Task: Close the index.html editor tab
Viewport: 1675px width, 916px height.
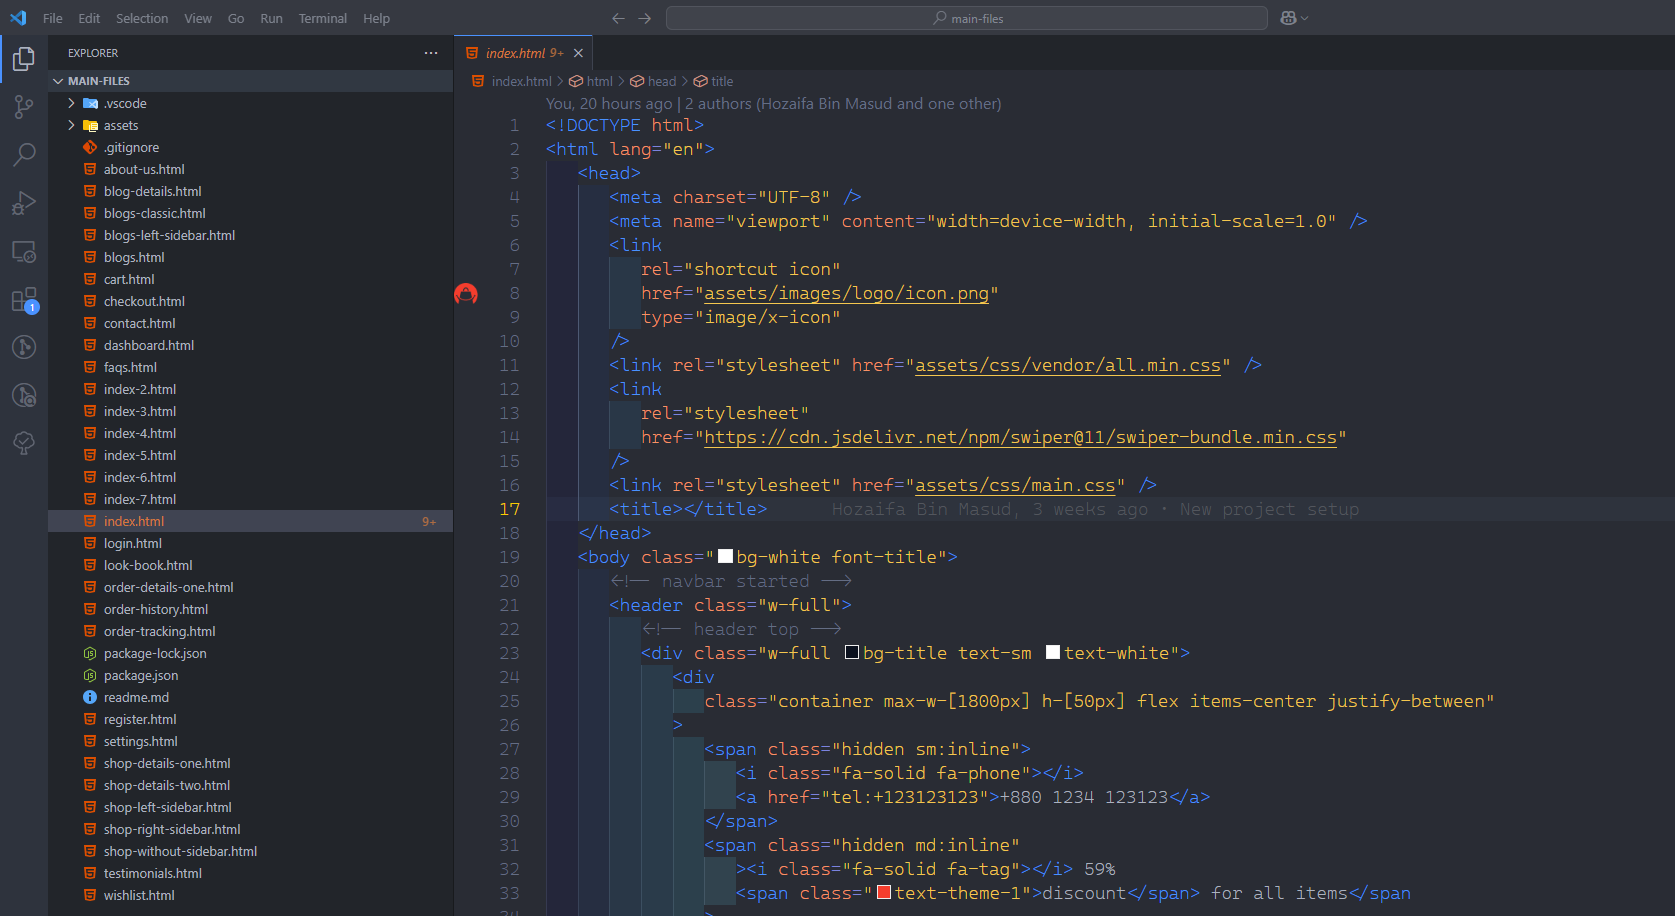Action: tap(578, 53)
